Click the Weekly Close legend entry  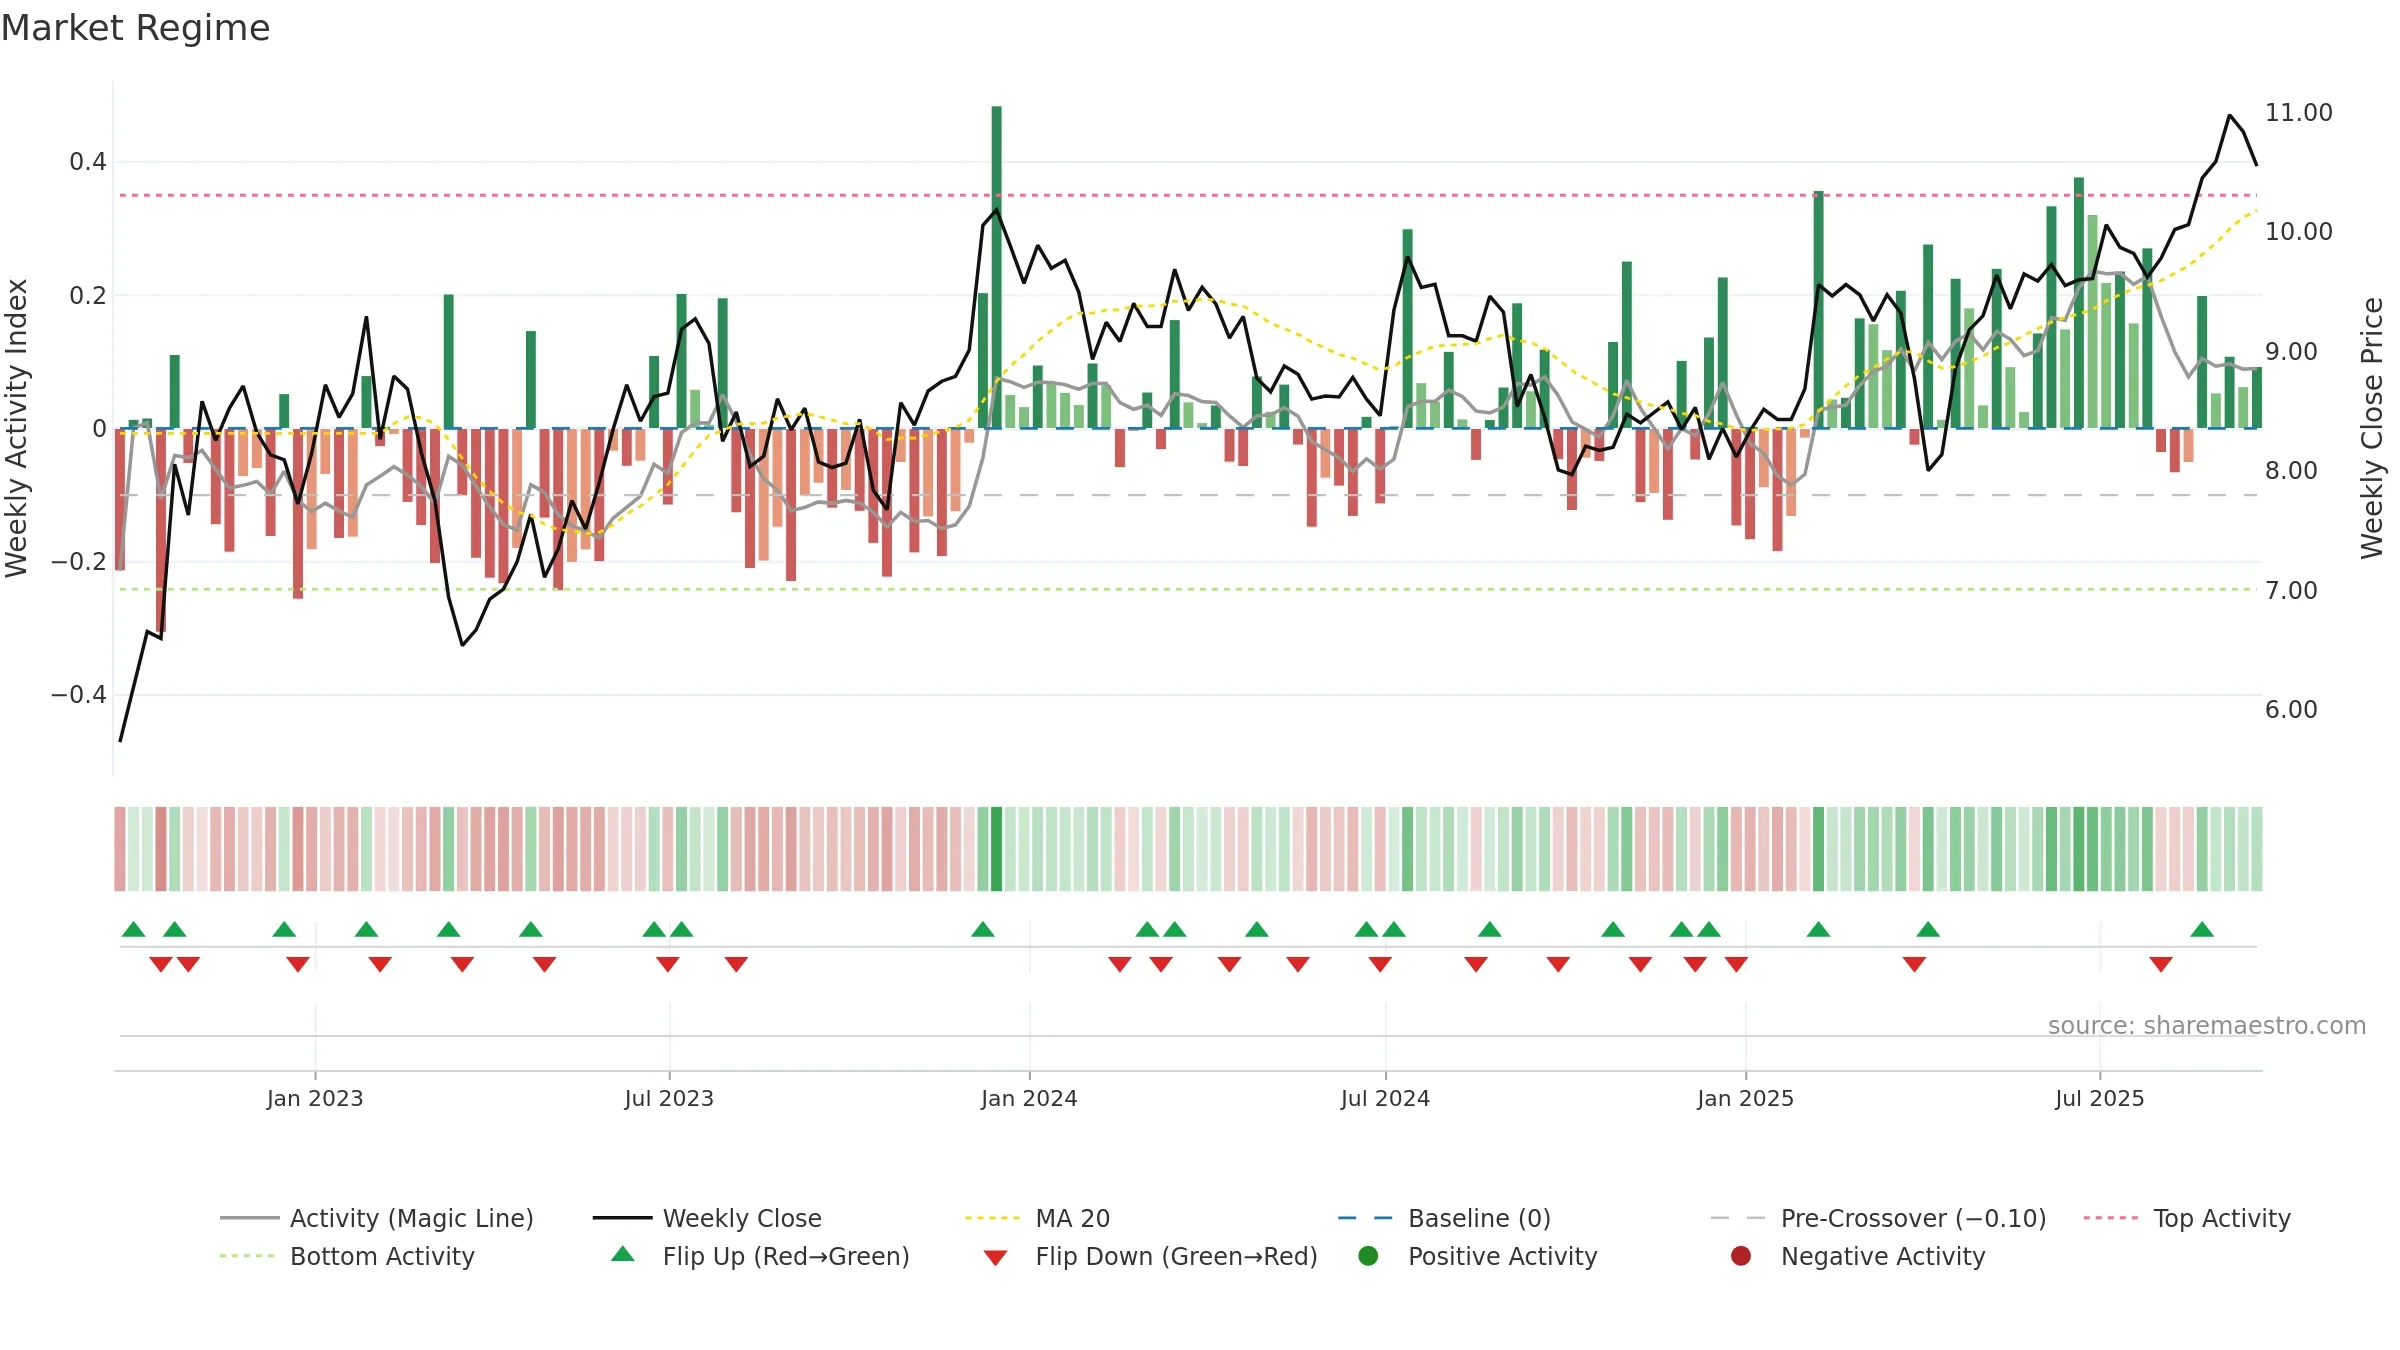(x=707, y=1218)
